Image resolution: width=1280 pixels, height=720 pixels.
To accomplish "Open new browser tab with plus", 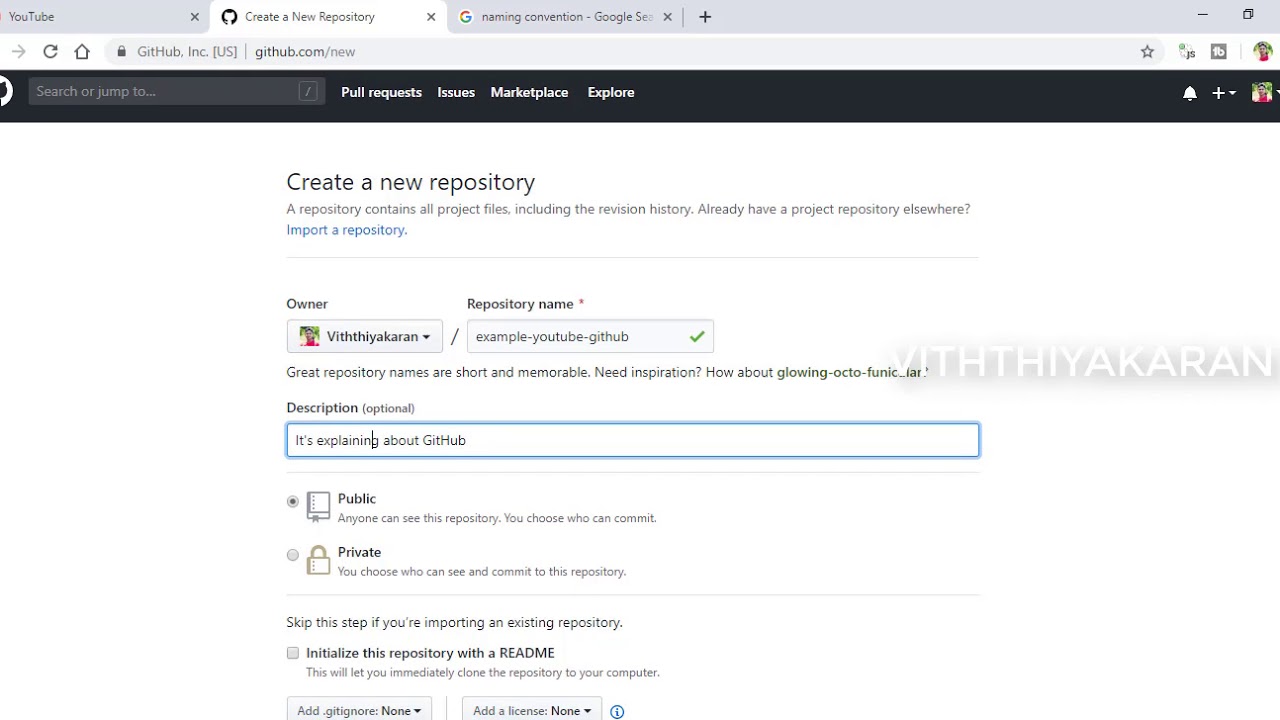I will 705,17.
